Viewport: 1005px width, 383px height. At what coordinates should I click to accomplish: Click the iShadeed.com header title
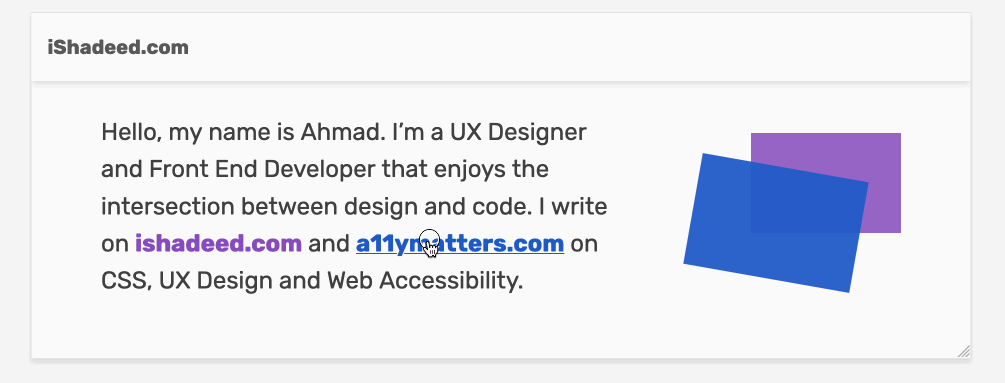[x=118, y=47]
